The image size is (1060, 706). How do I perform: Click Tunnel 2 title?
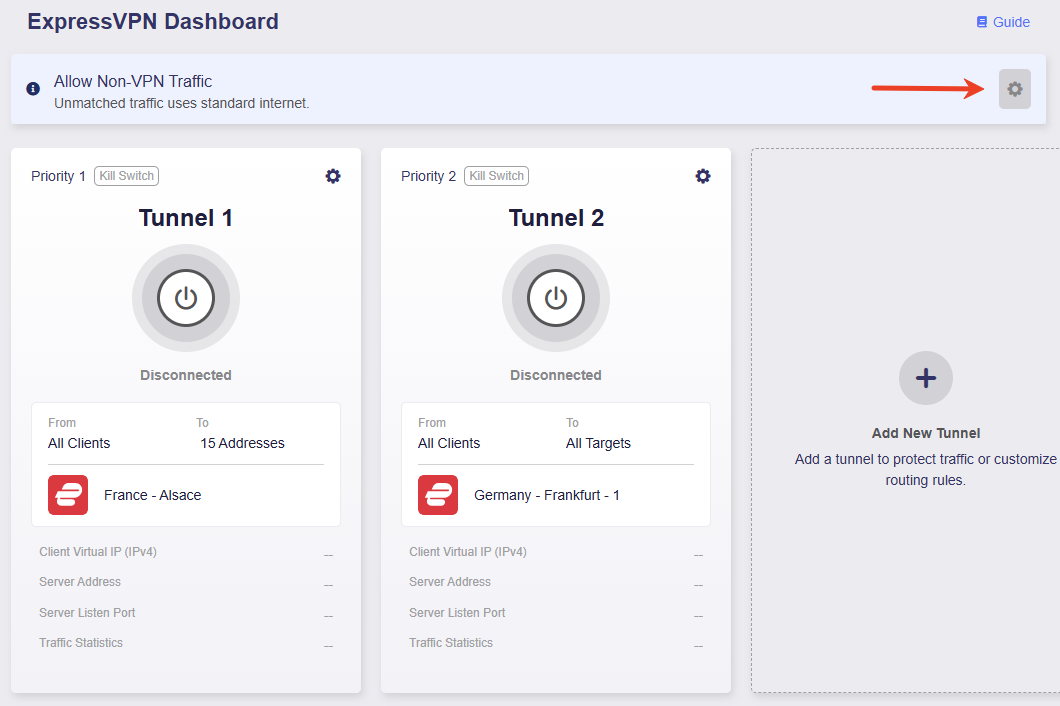(556, 218)
